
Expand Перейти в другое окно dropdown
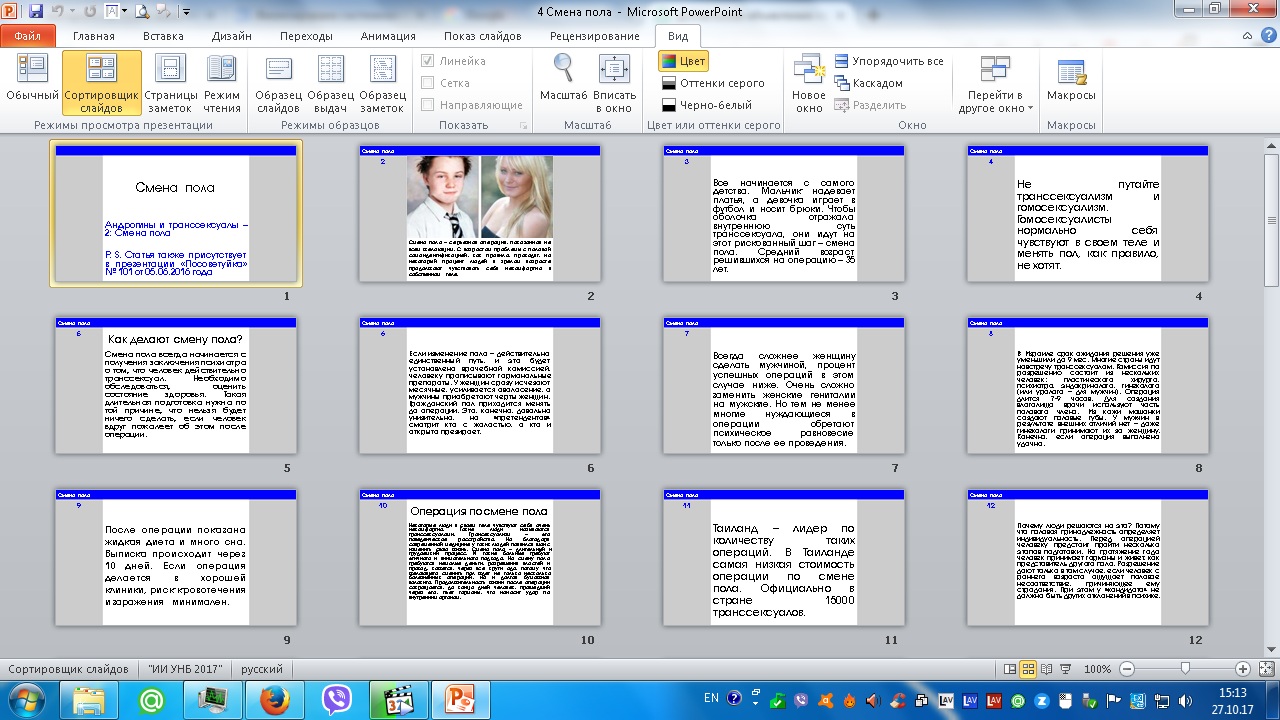[994, 82]
